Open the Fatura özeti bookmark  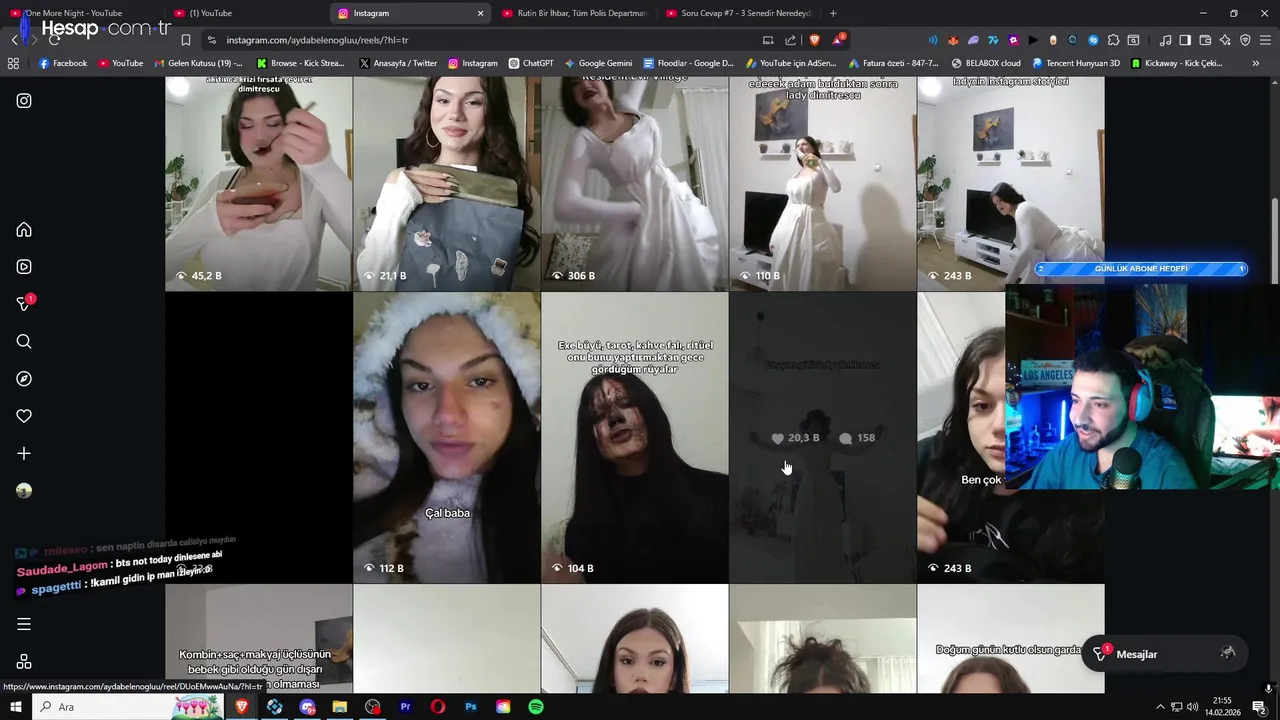pyautogui.click(x=893, y=63)
